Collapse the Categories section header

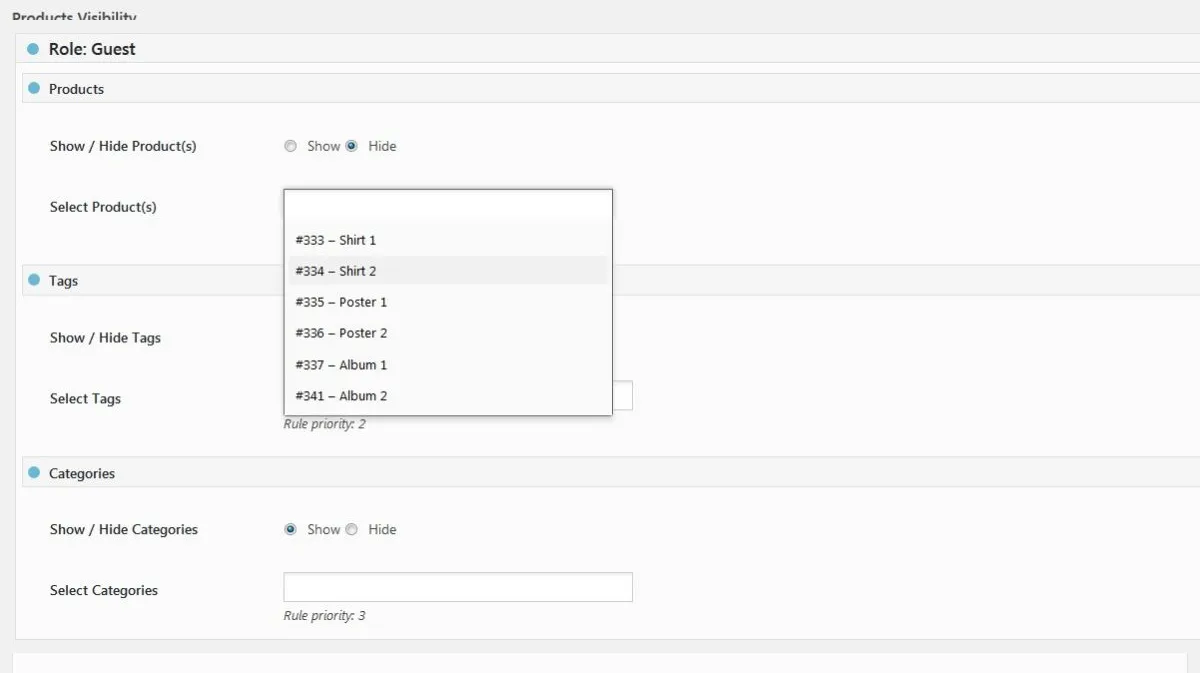point(611,472)
